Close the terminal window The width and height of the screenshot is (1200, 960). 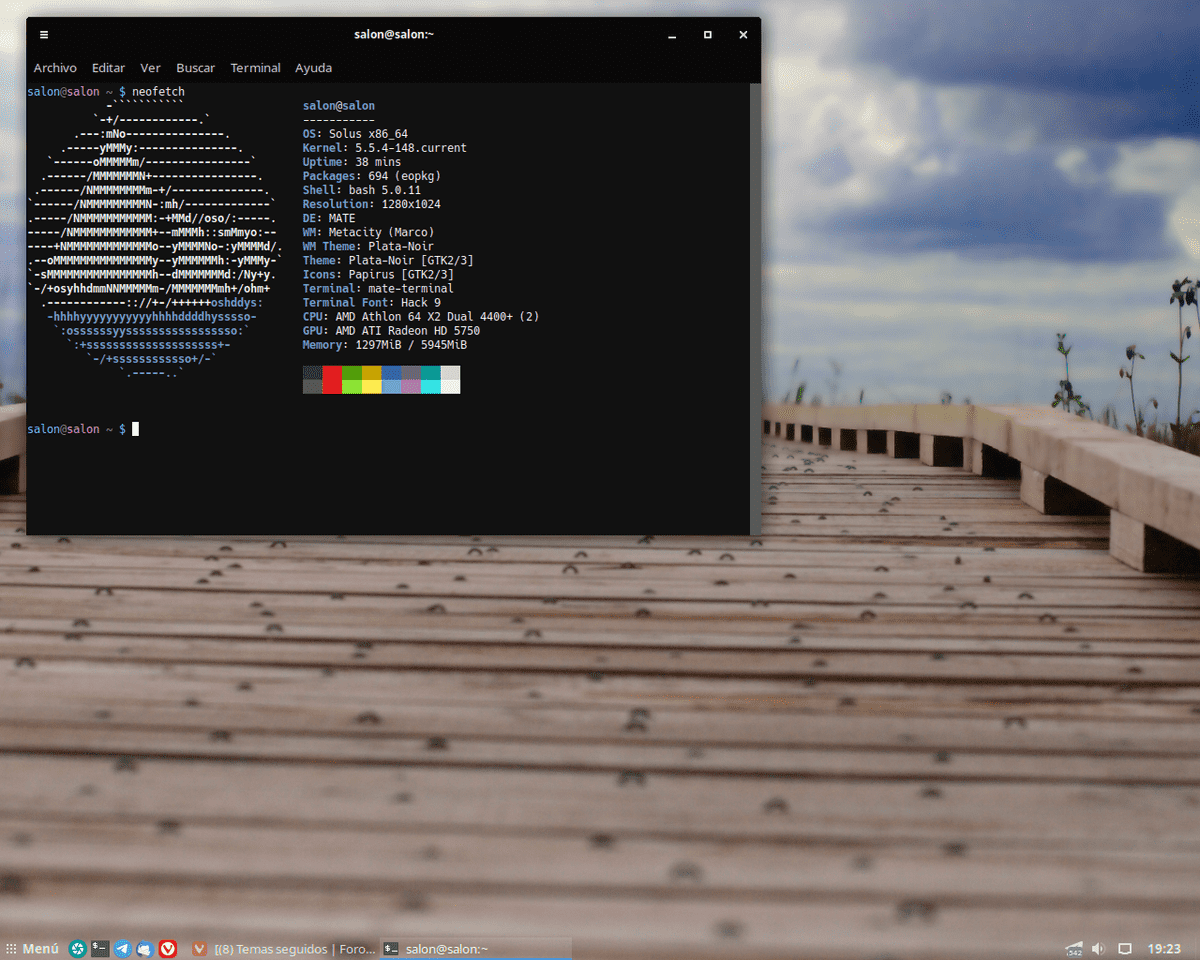click(x=743, y=35)
